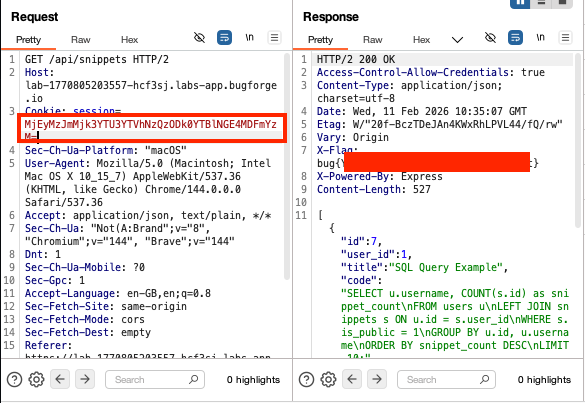This screenshot has height=403, width=585.
Task: Open the Response panel hamburger options menu
Action: (565, 38)
